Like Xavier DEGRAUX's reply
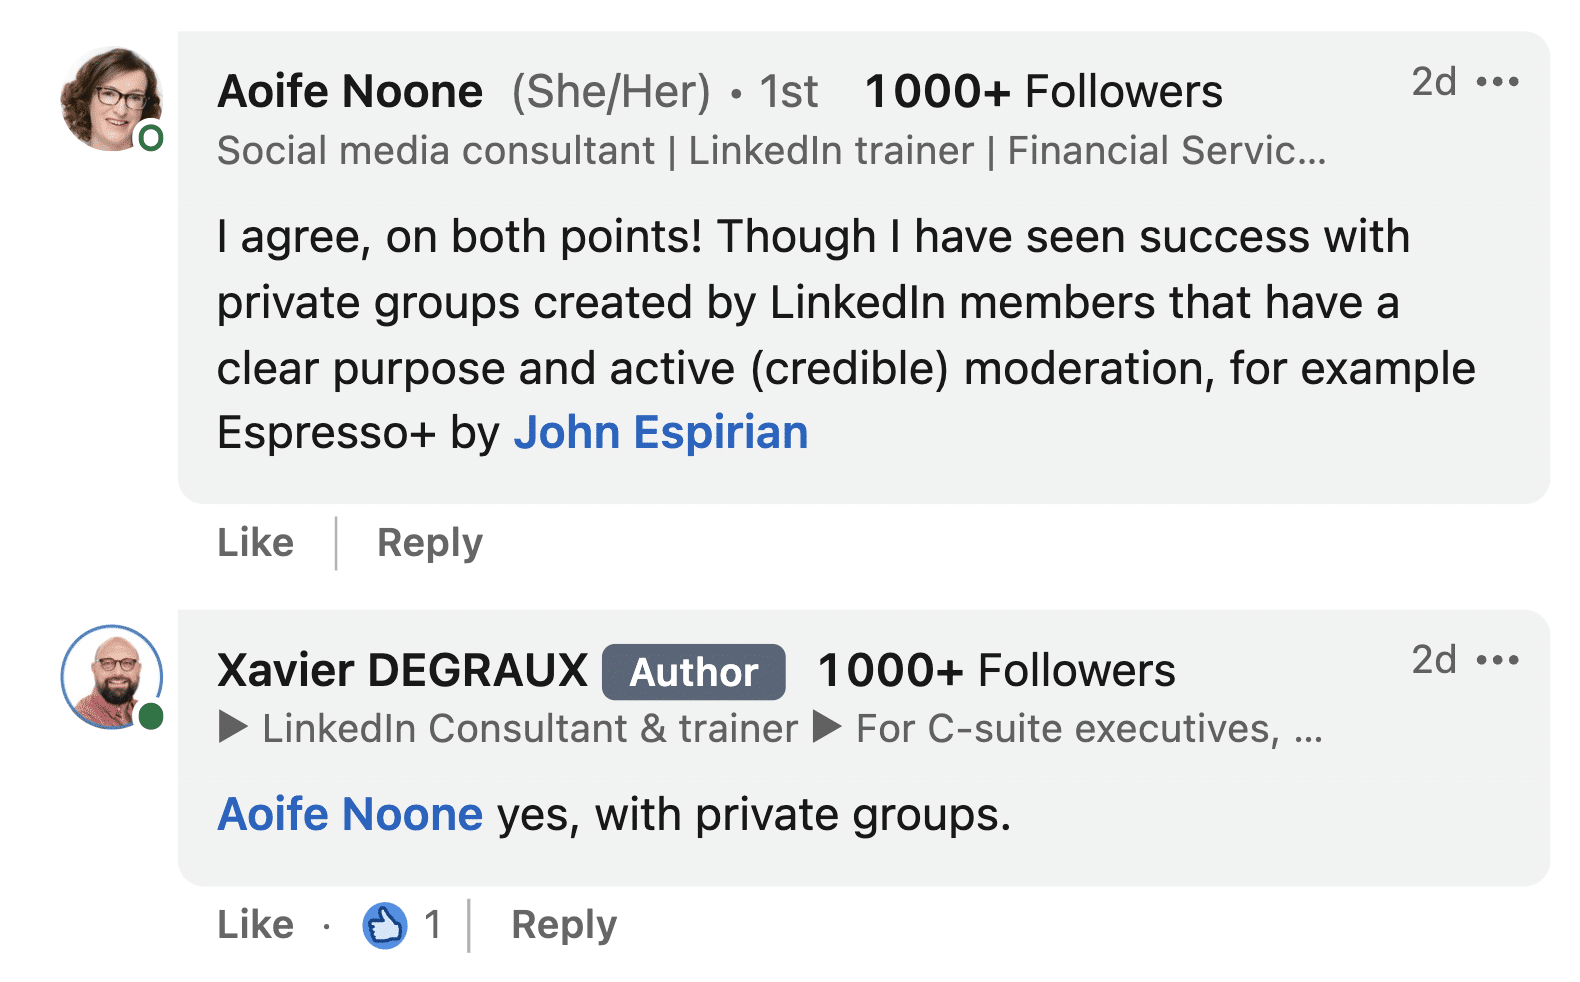 256,925
